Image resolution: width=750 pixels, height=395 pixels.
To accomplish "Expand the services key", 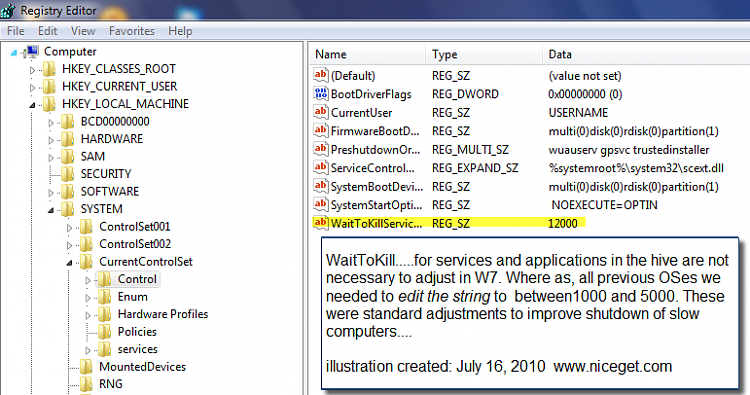I will [x=88, y=351].
